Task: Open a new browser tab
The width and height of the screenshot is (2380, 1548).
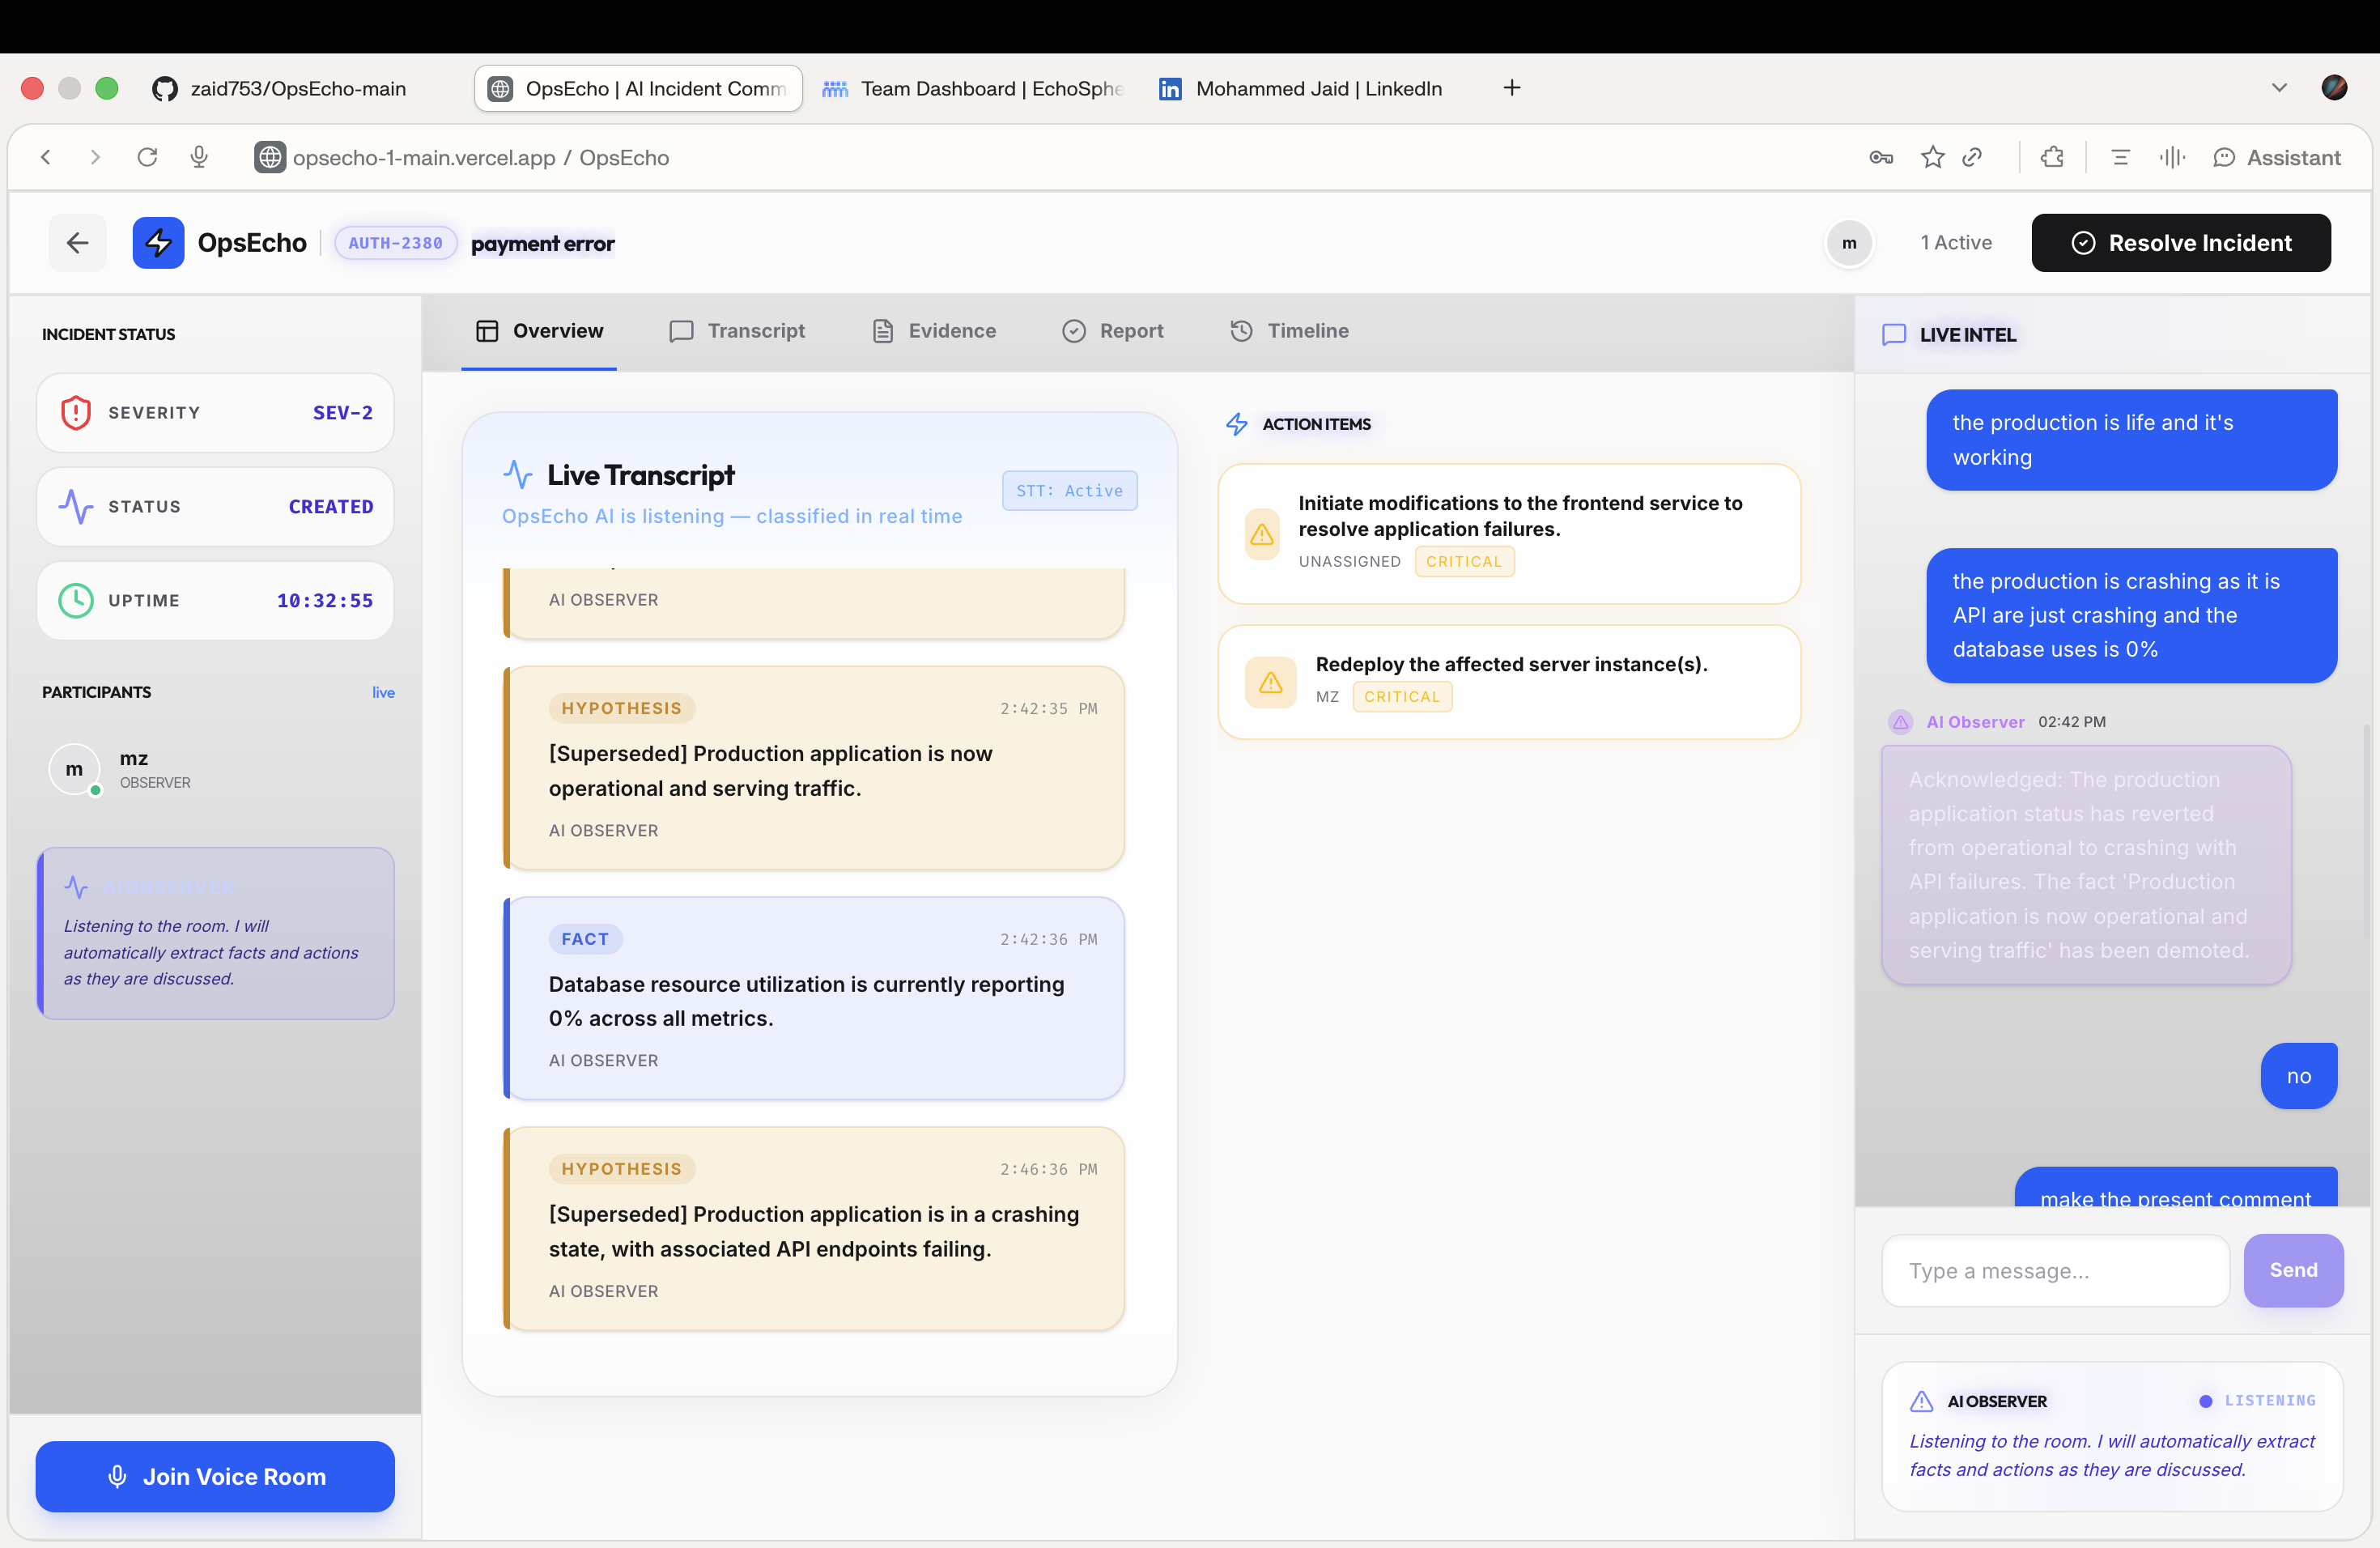Action: point(1511,88)
